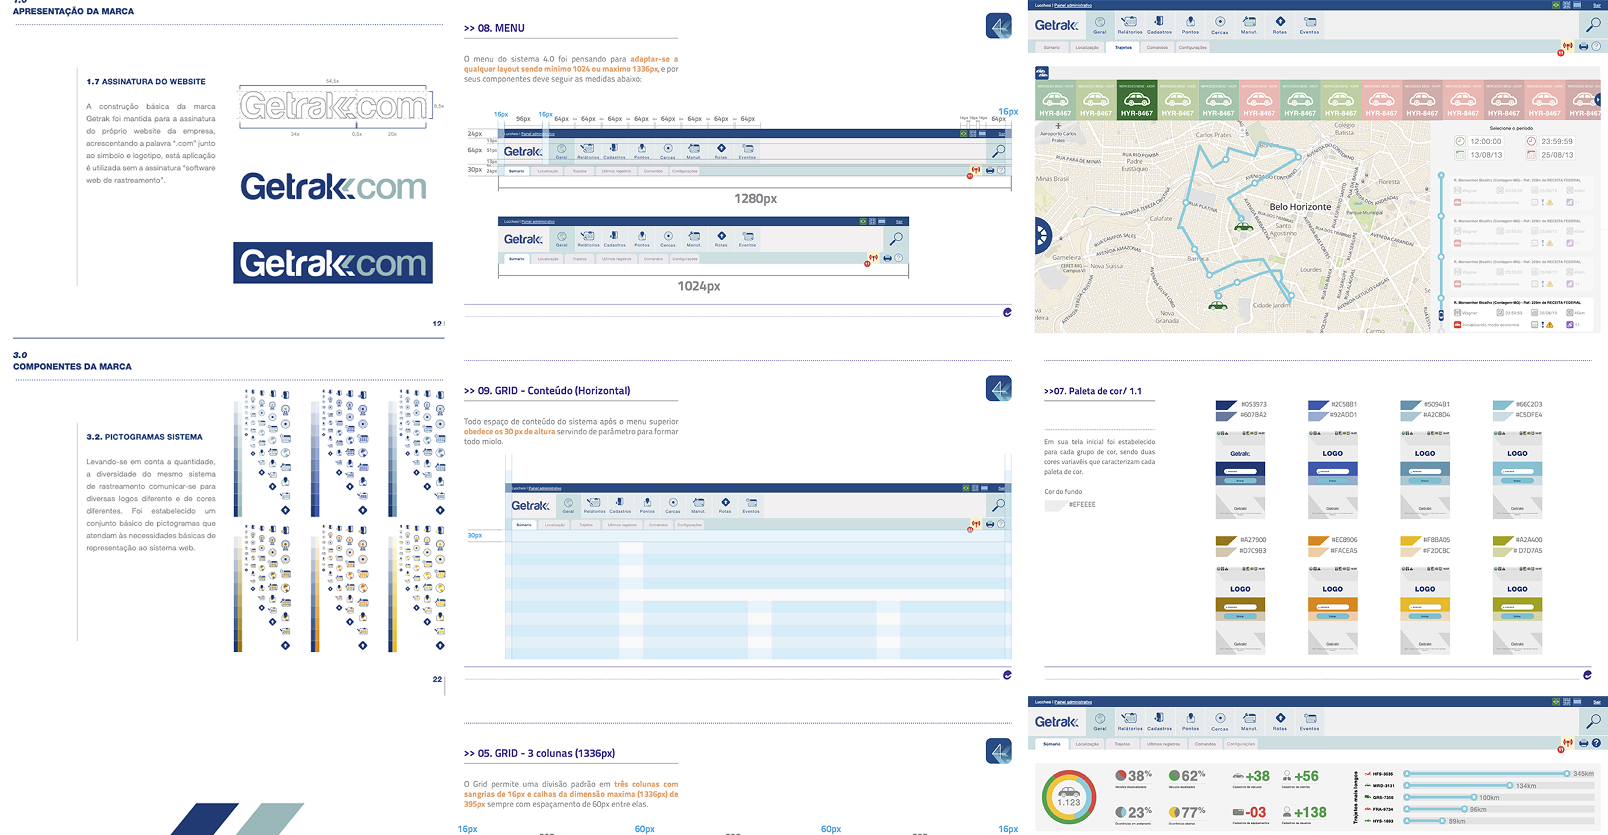Click print icon in the Trajetos map screen
Image resolution: width=1608 pixels, height=835 pixels.
pyautogui.click(x=1583, y=46)
